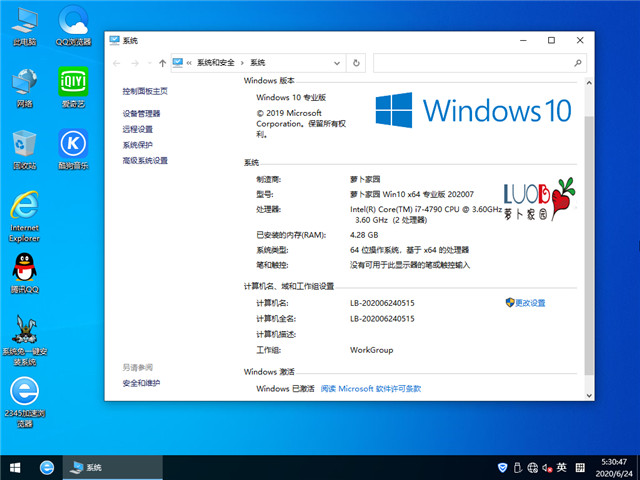Select 系统和安全 in breadcrumb path
This screenshot has width=640, height=480.
pyautogui.click(x=216, y=63)
